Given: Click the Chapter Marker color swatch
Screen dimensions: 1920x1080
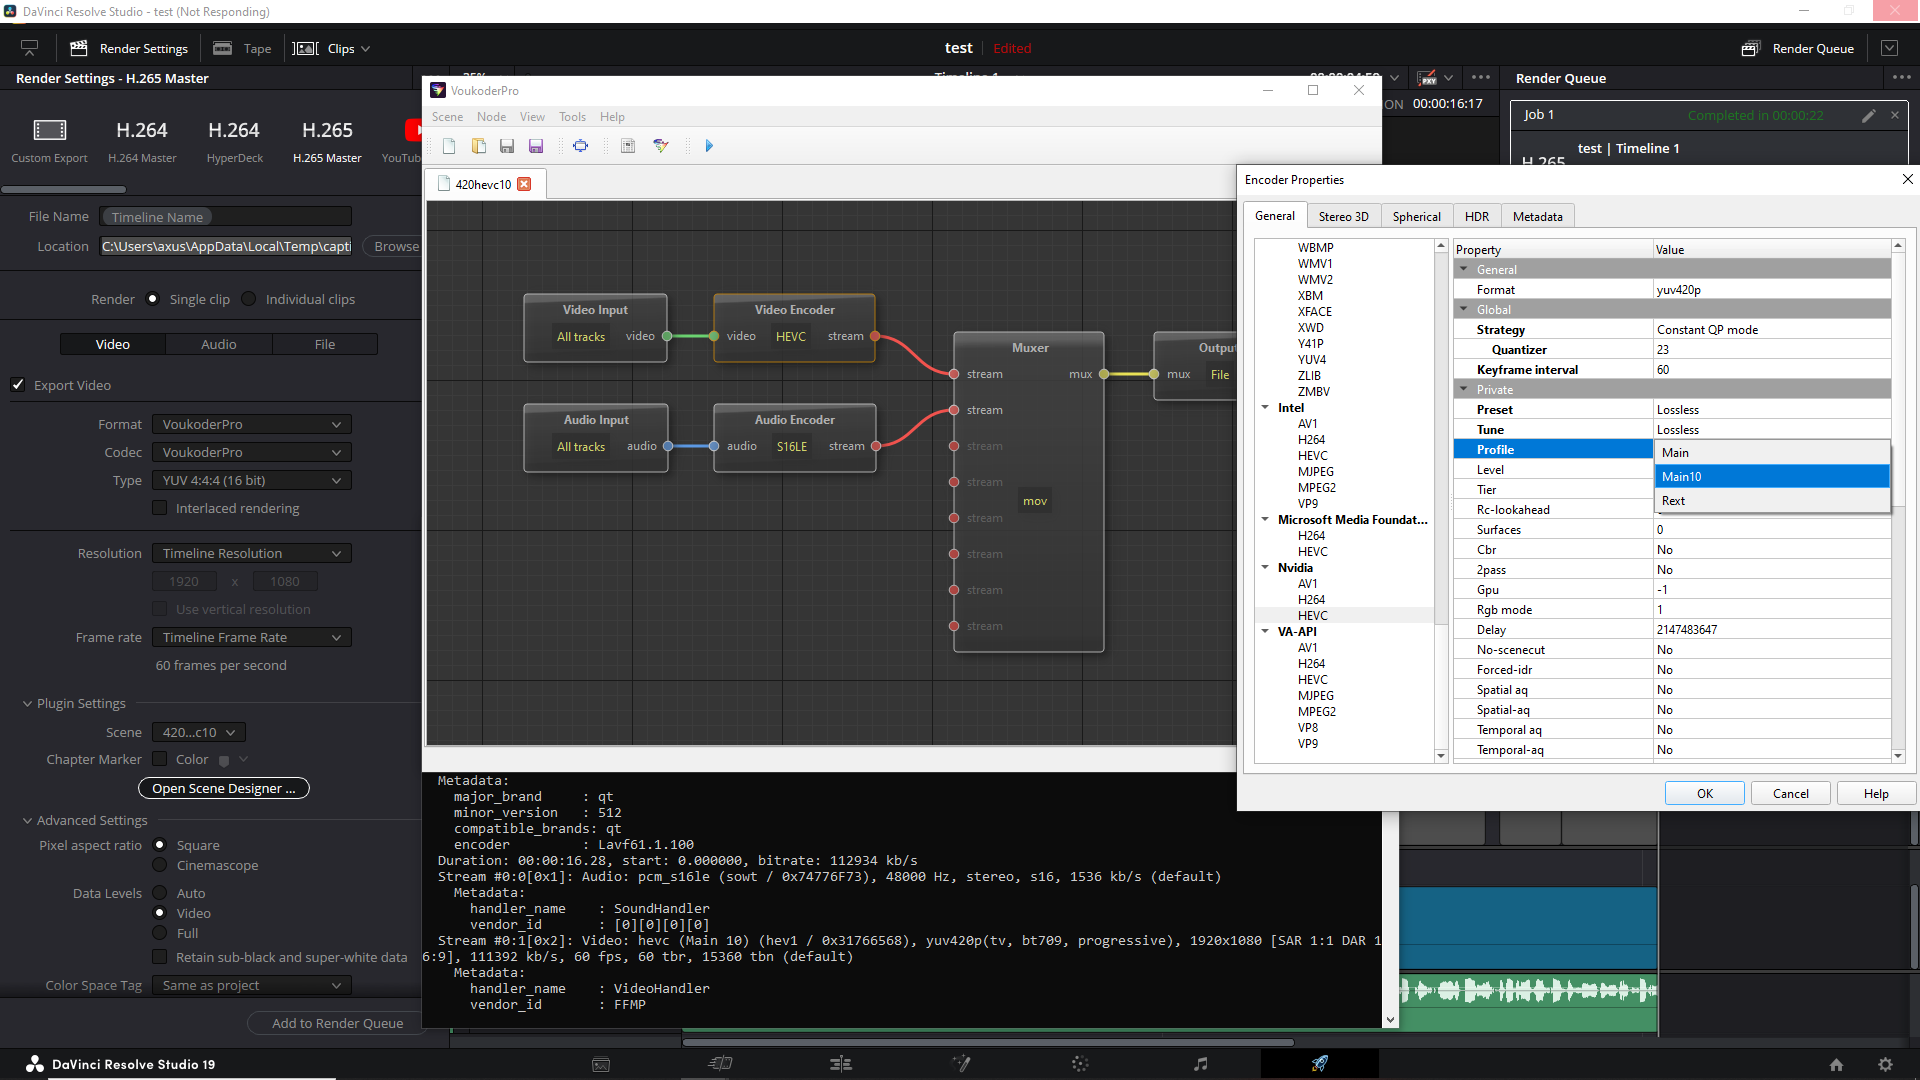Looking at the screenshot, I should click(224, 760).
